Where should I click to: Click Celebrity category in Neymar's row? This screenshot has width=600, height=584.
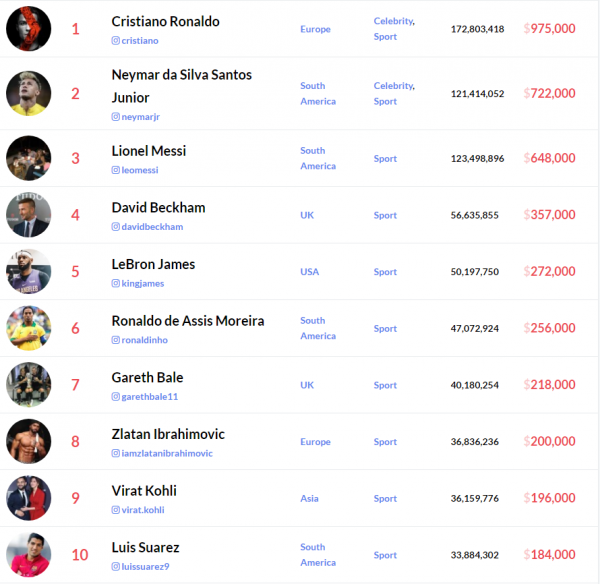[394, 86]
